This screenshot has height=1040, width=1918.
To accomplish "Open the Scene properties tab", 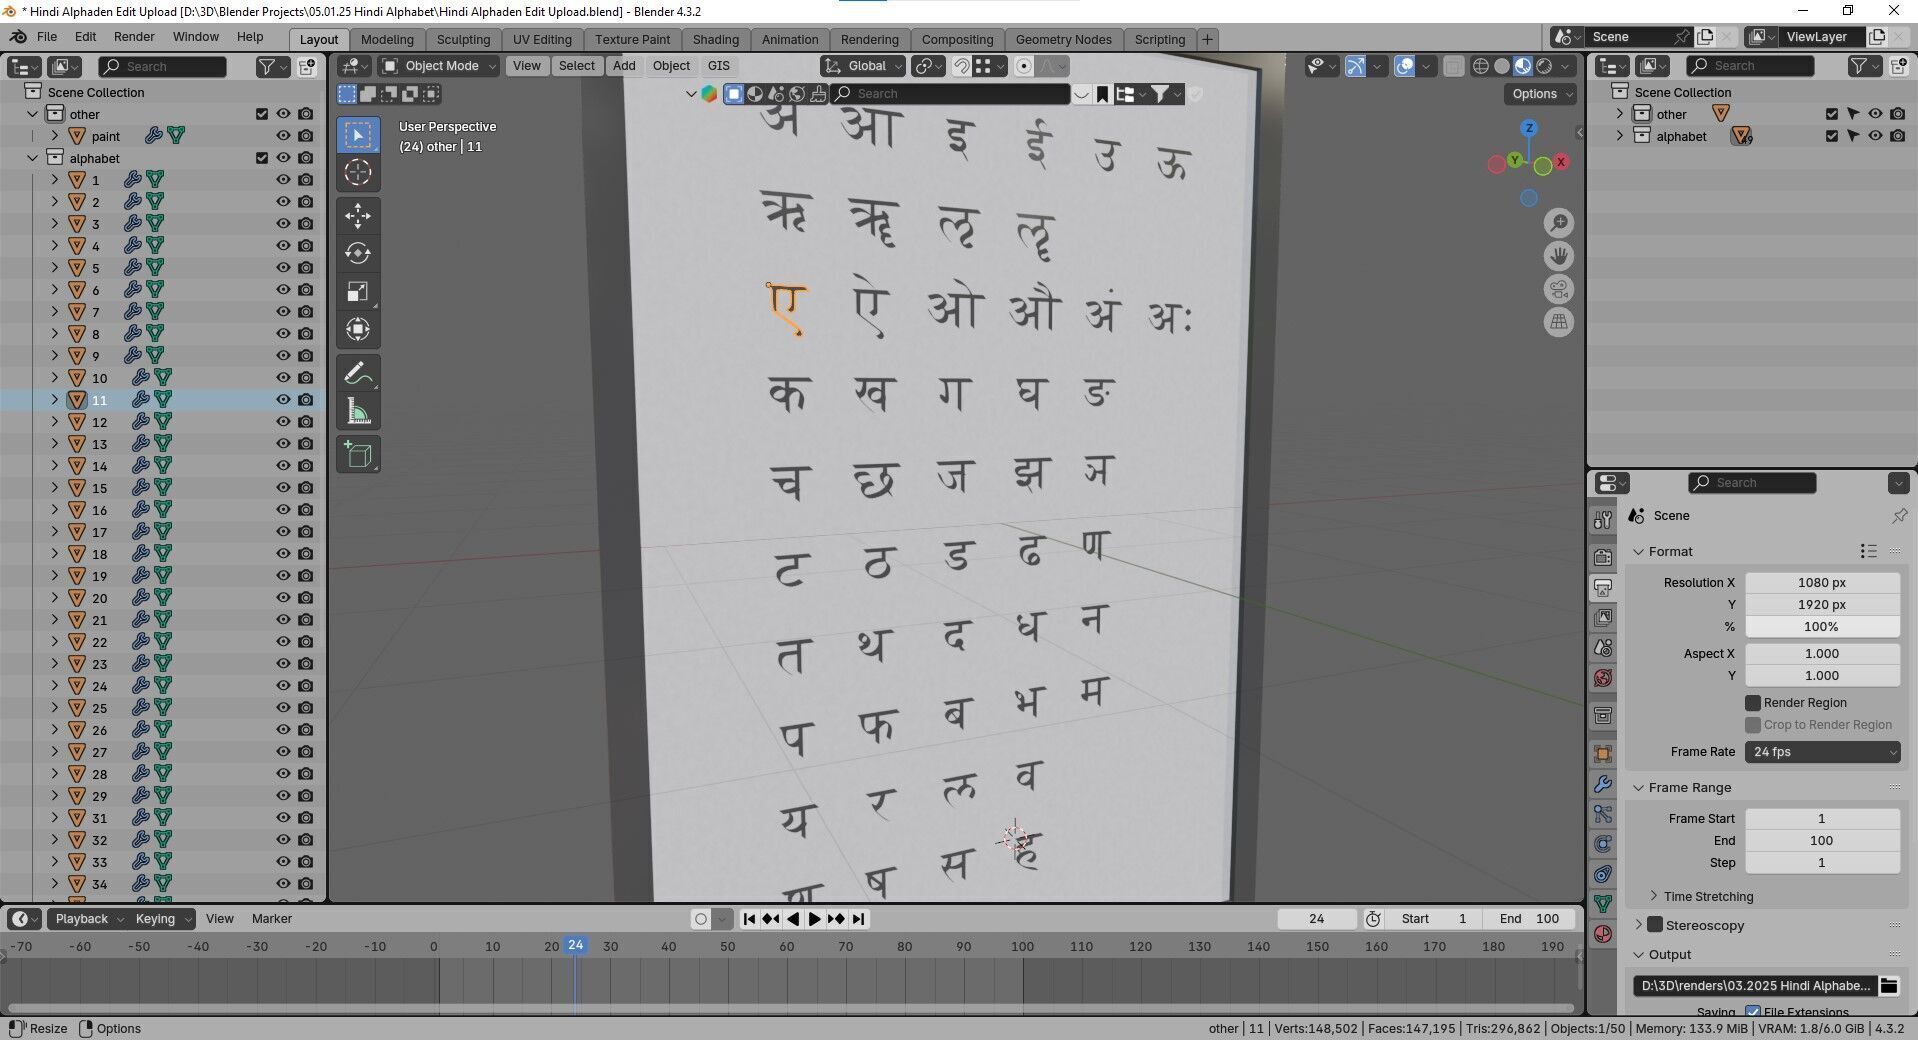I will tap(1603, 647).
